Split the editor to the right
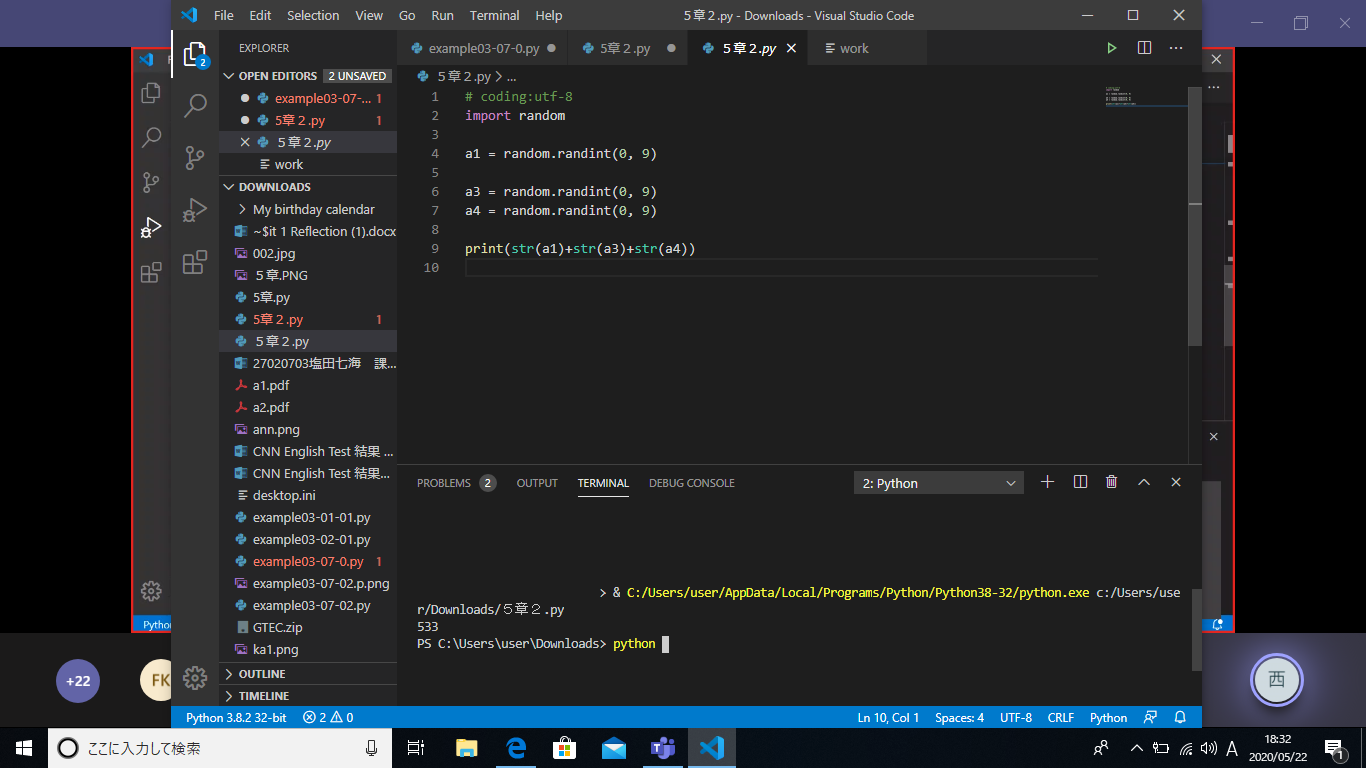The height and width of the screenshot is (768, 1366). [1144, 48]
